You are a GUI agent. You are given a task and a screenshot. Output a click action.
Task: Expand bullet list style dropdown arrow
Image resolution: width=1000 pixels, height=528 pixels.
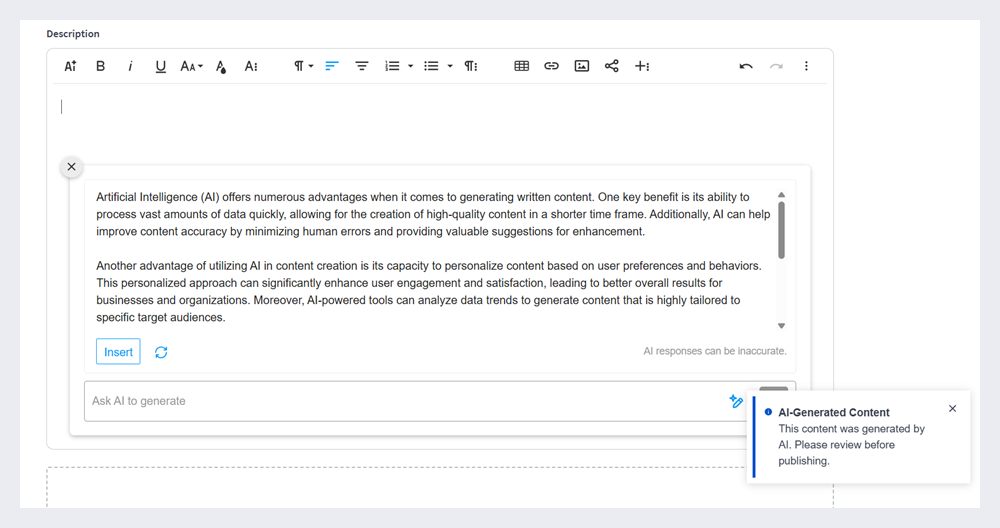tap(450, 66)
